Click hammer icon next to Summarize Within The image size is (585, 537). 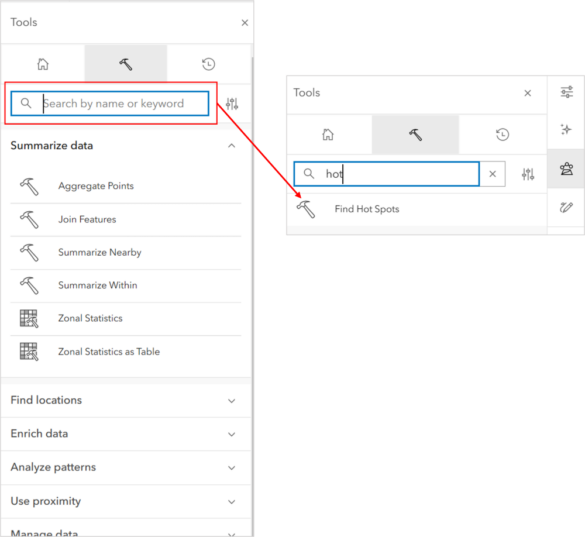(x=29, y=285)
